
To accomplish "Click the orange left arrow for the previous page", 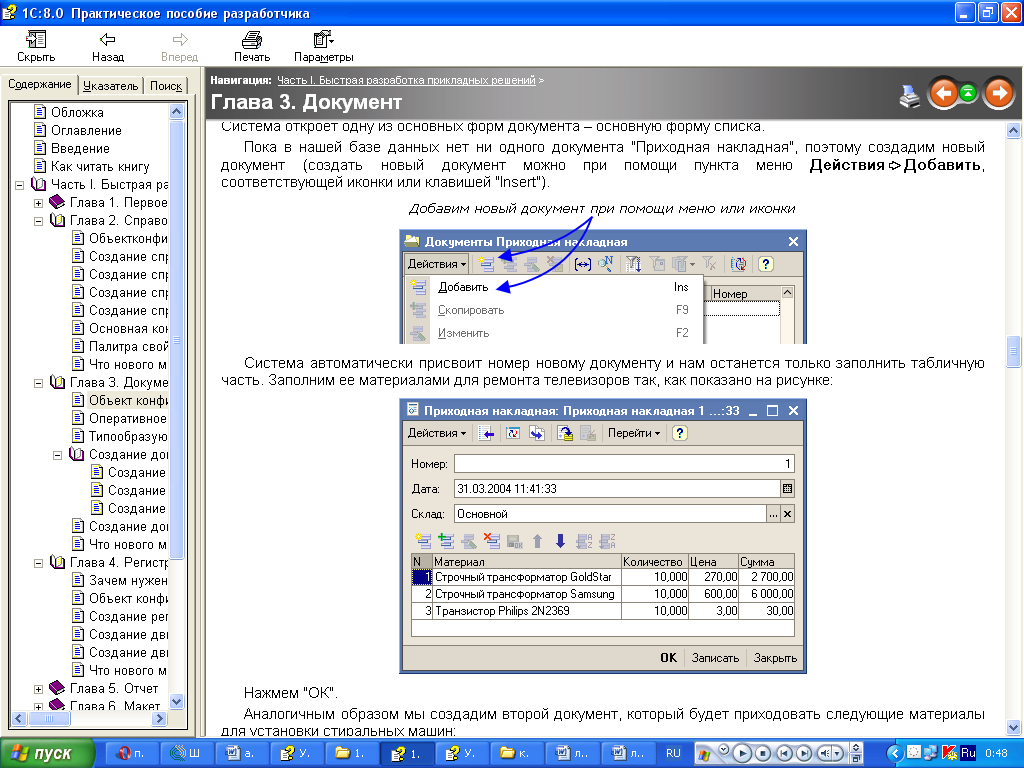I will (x=943, y=94).
